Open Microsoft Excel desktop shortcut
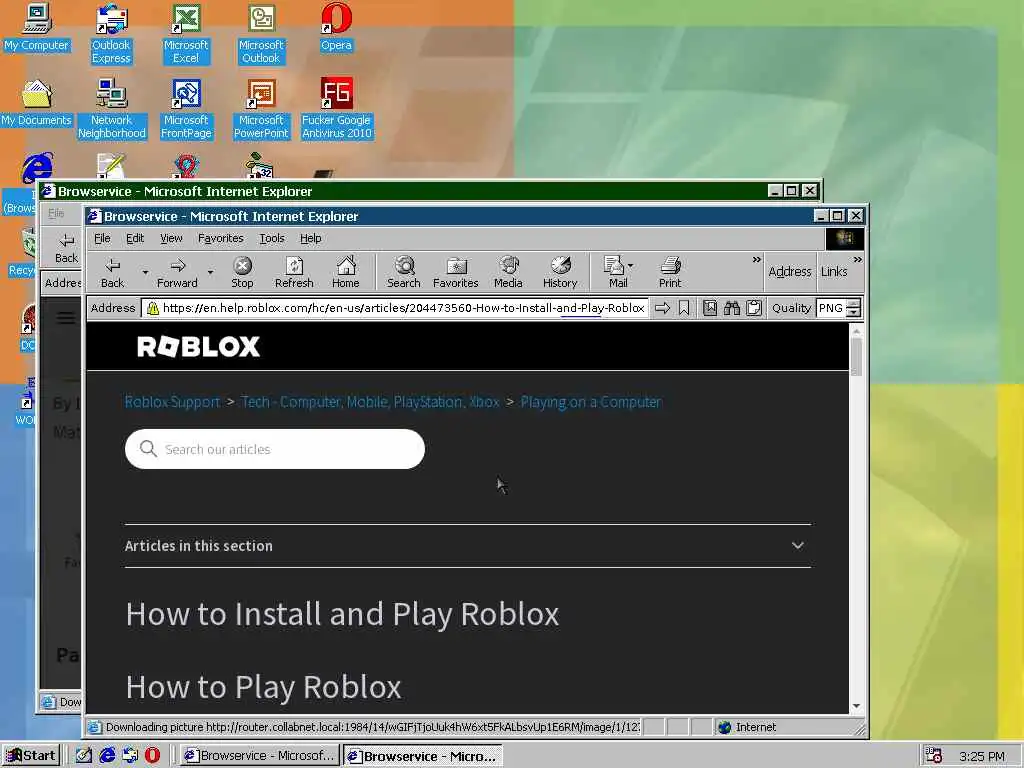The height and width of the screenshot is (768, 1024). [186, 34]
